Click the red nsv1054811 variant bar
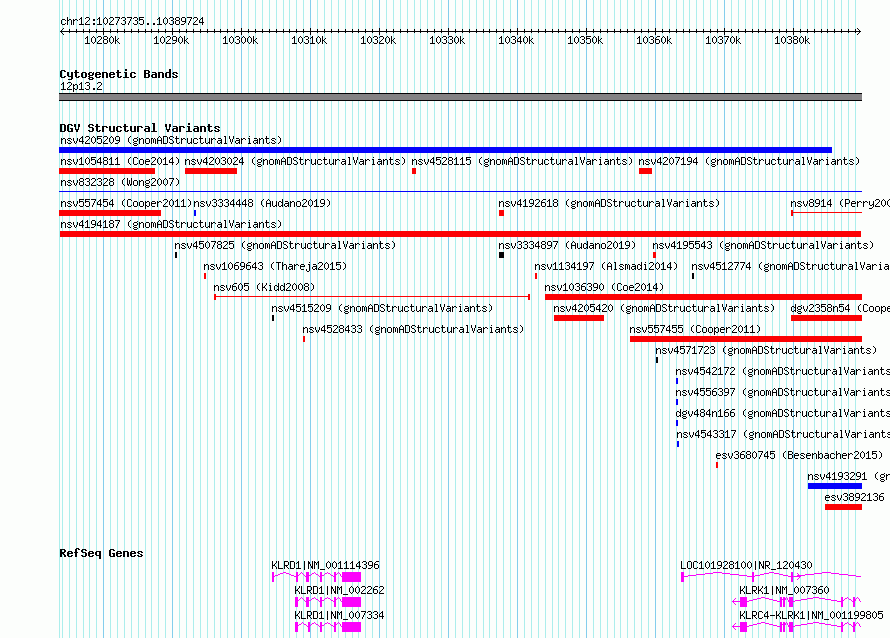Image resolution: width=890 pixels, height=638 pixels. click(107, 171)
